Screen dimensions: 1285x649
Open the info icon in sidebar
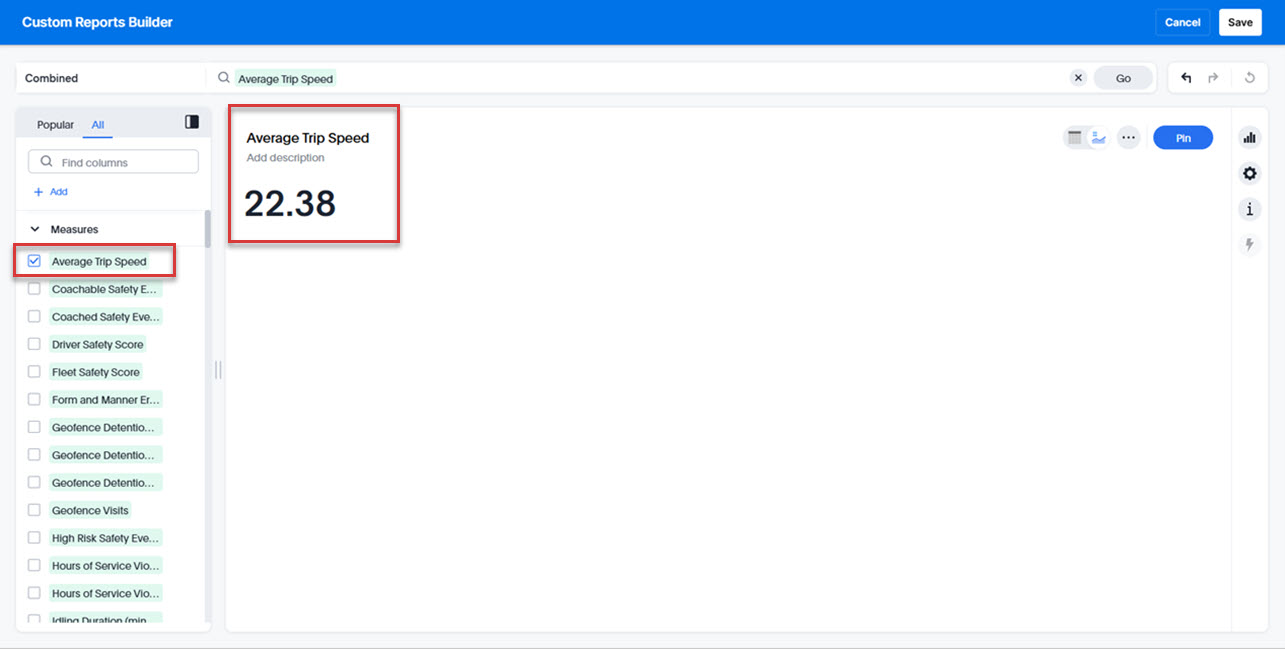coord(1249,210)
